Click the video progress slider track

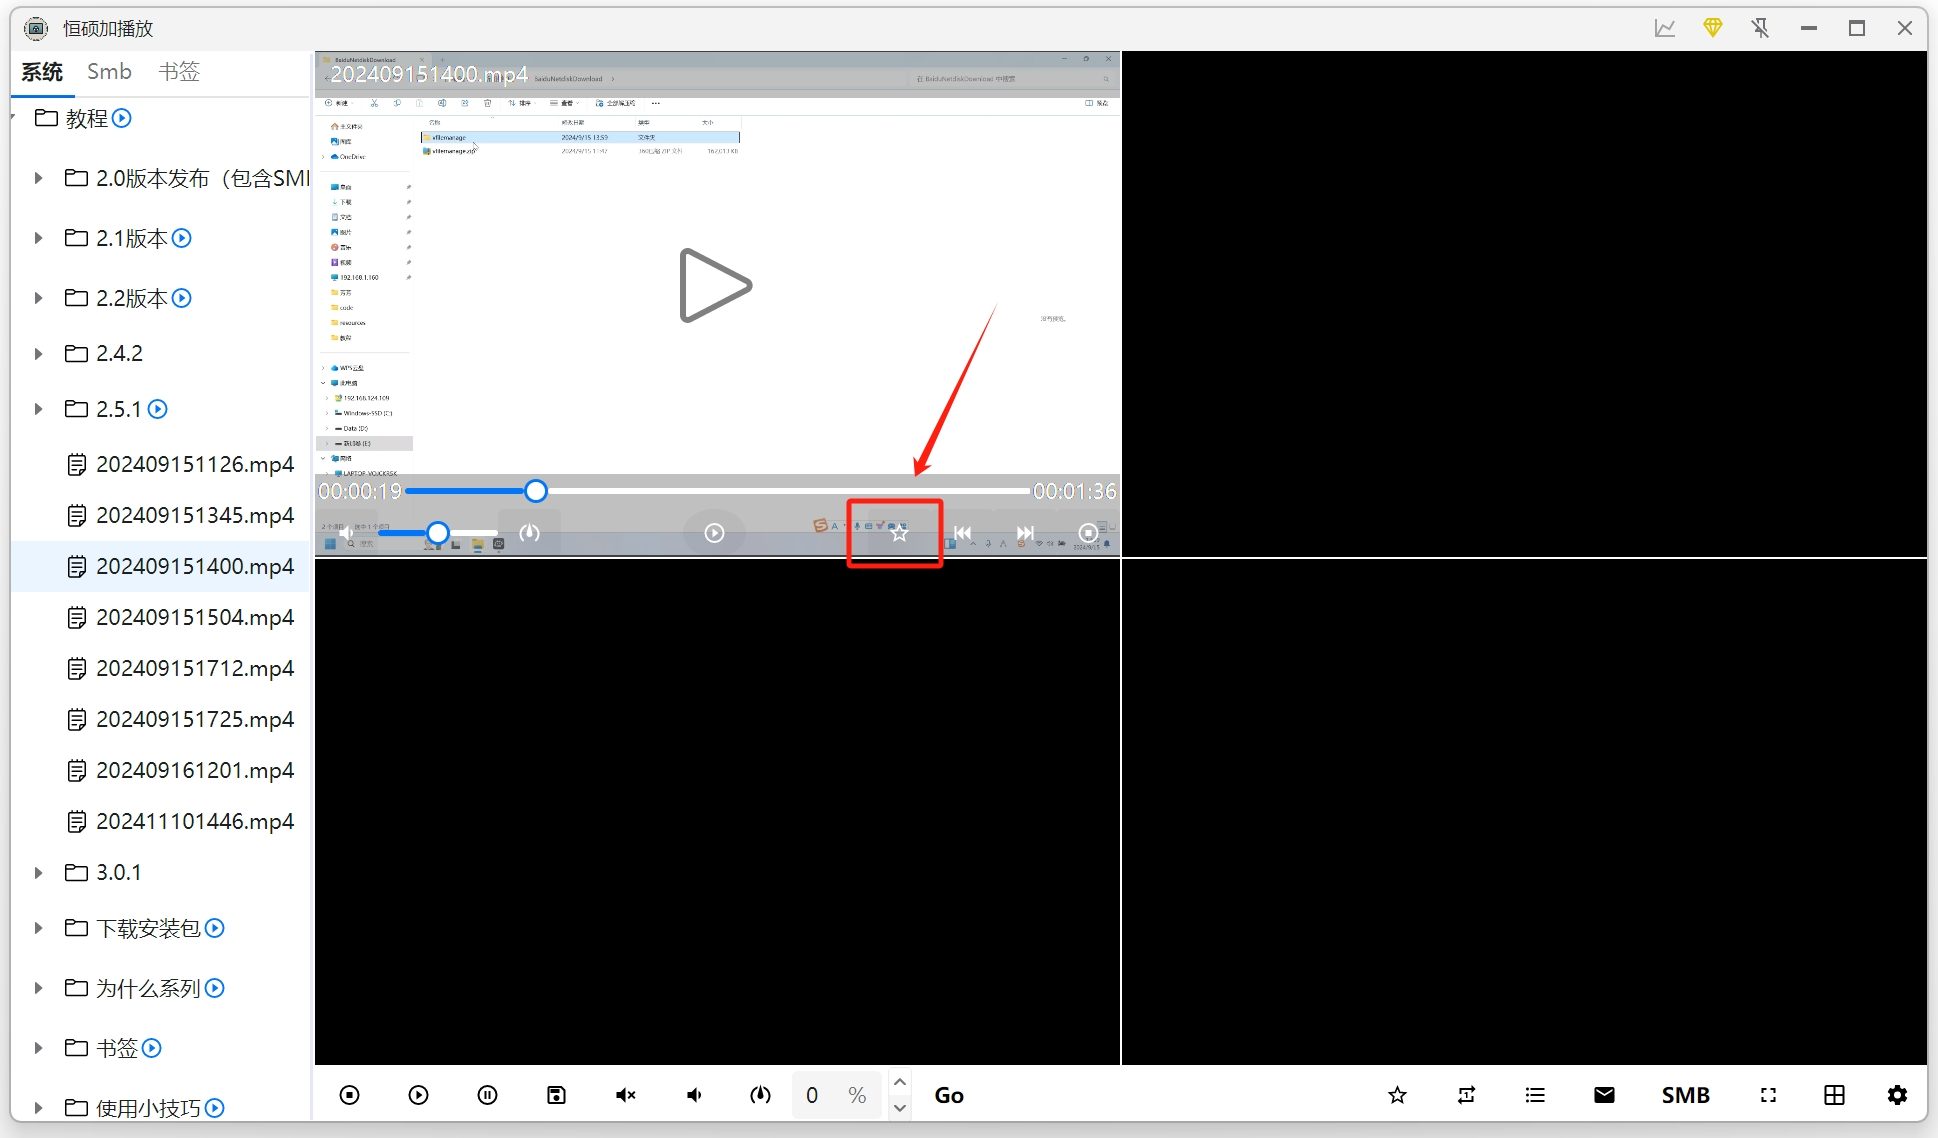point(780,491)
